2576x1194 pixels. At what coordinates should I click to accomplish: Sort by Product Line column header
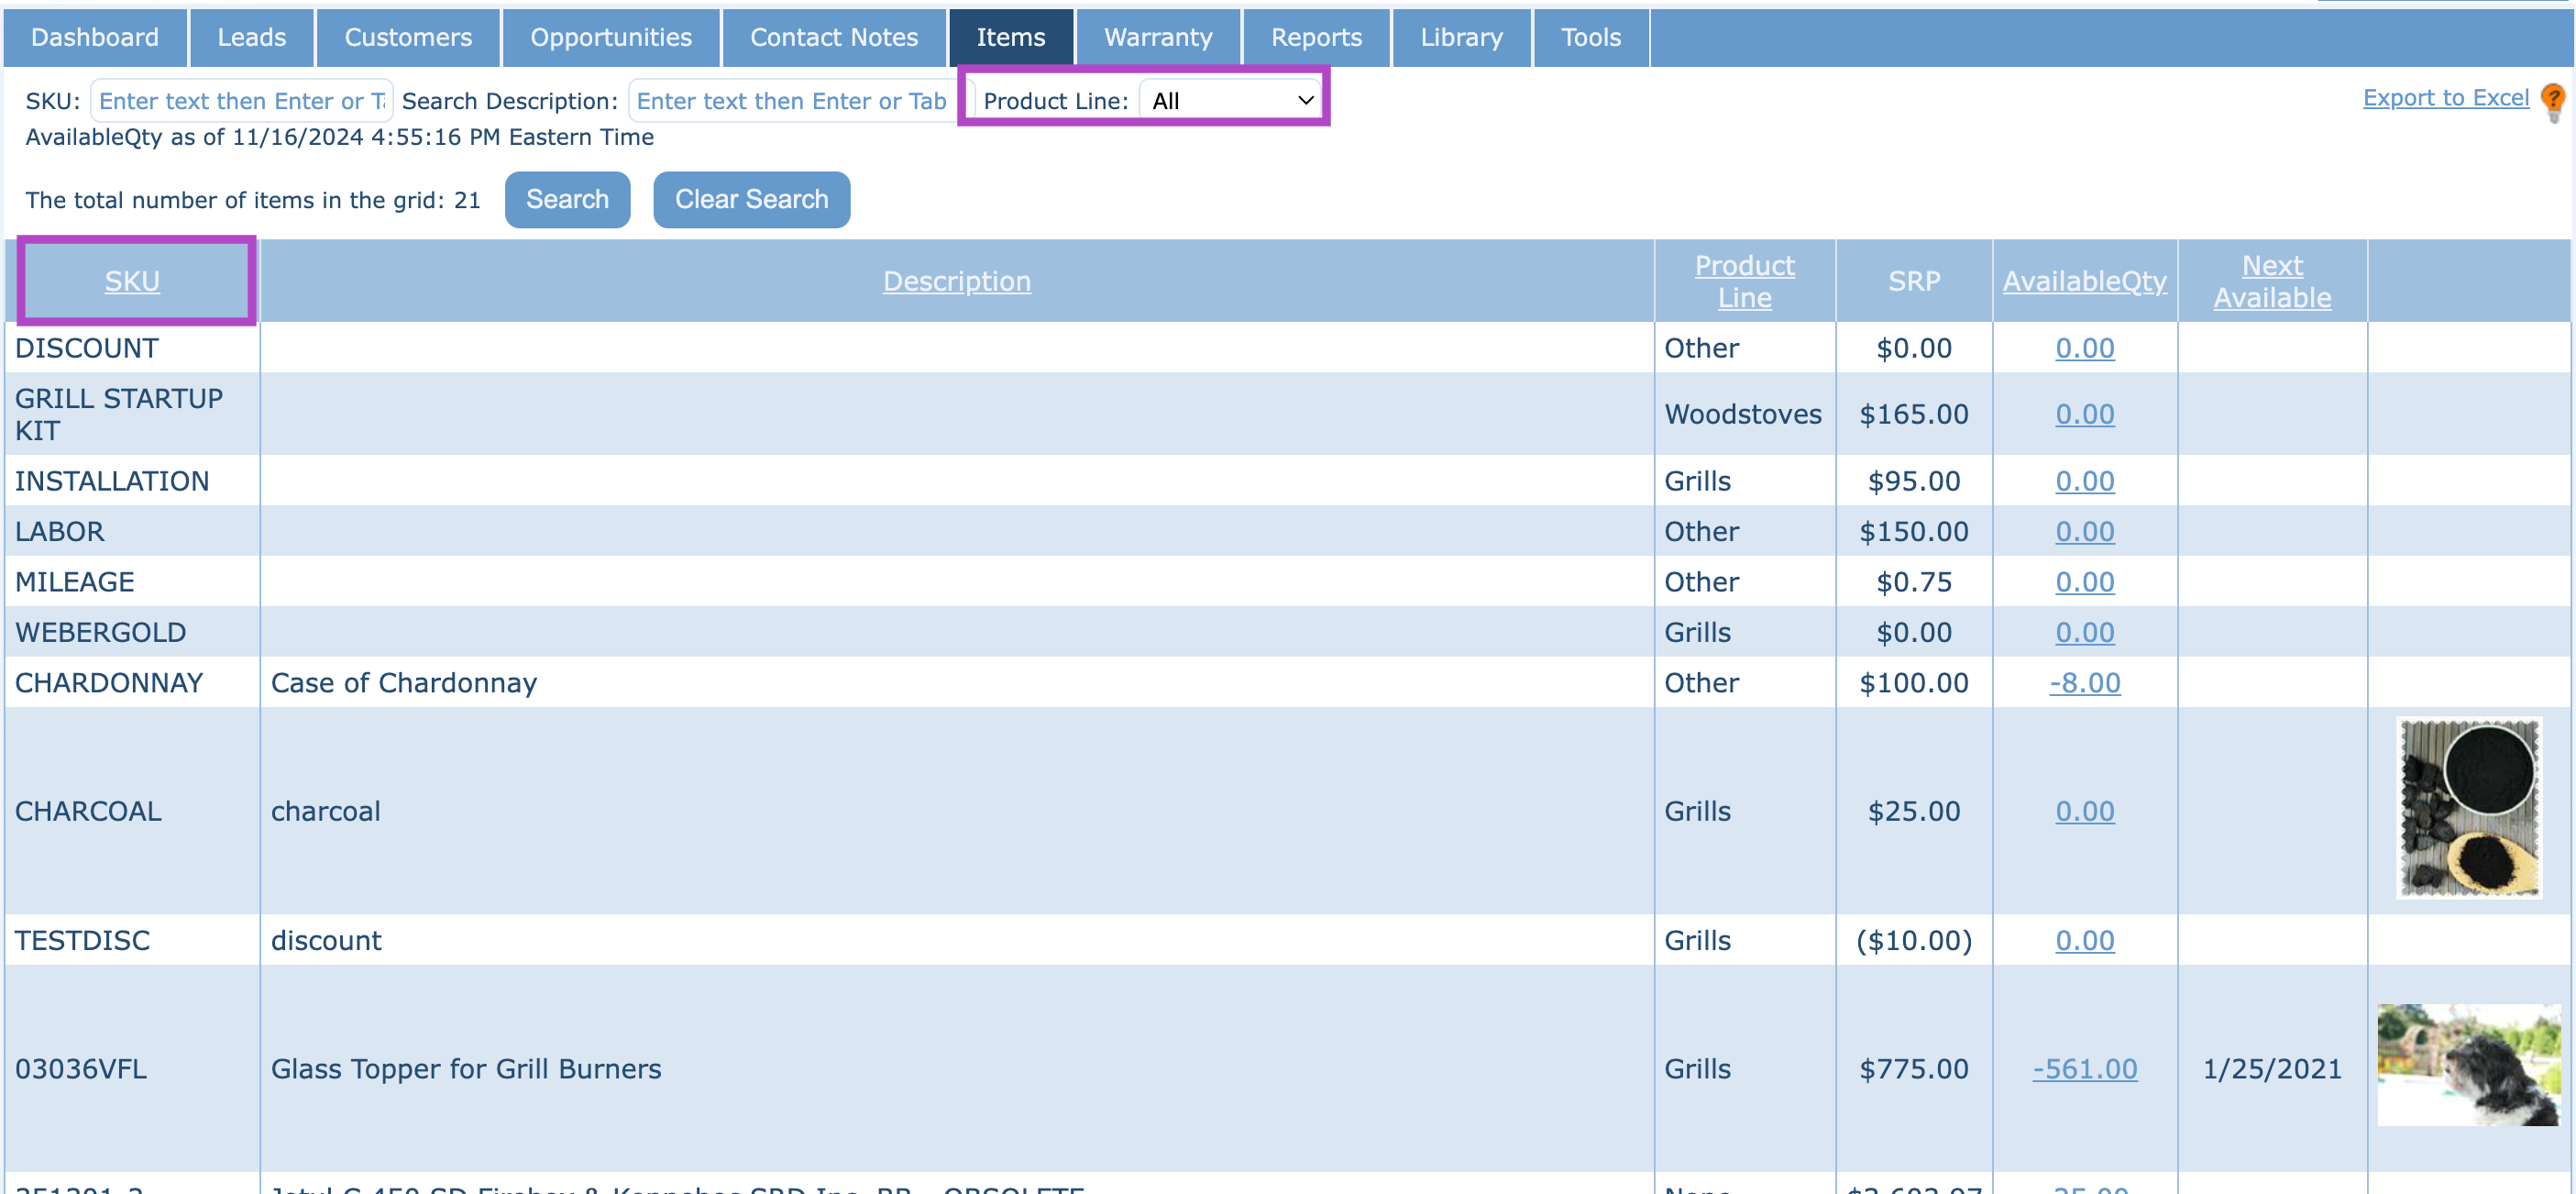(x=1744, y=281)
